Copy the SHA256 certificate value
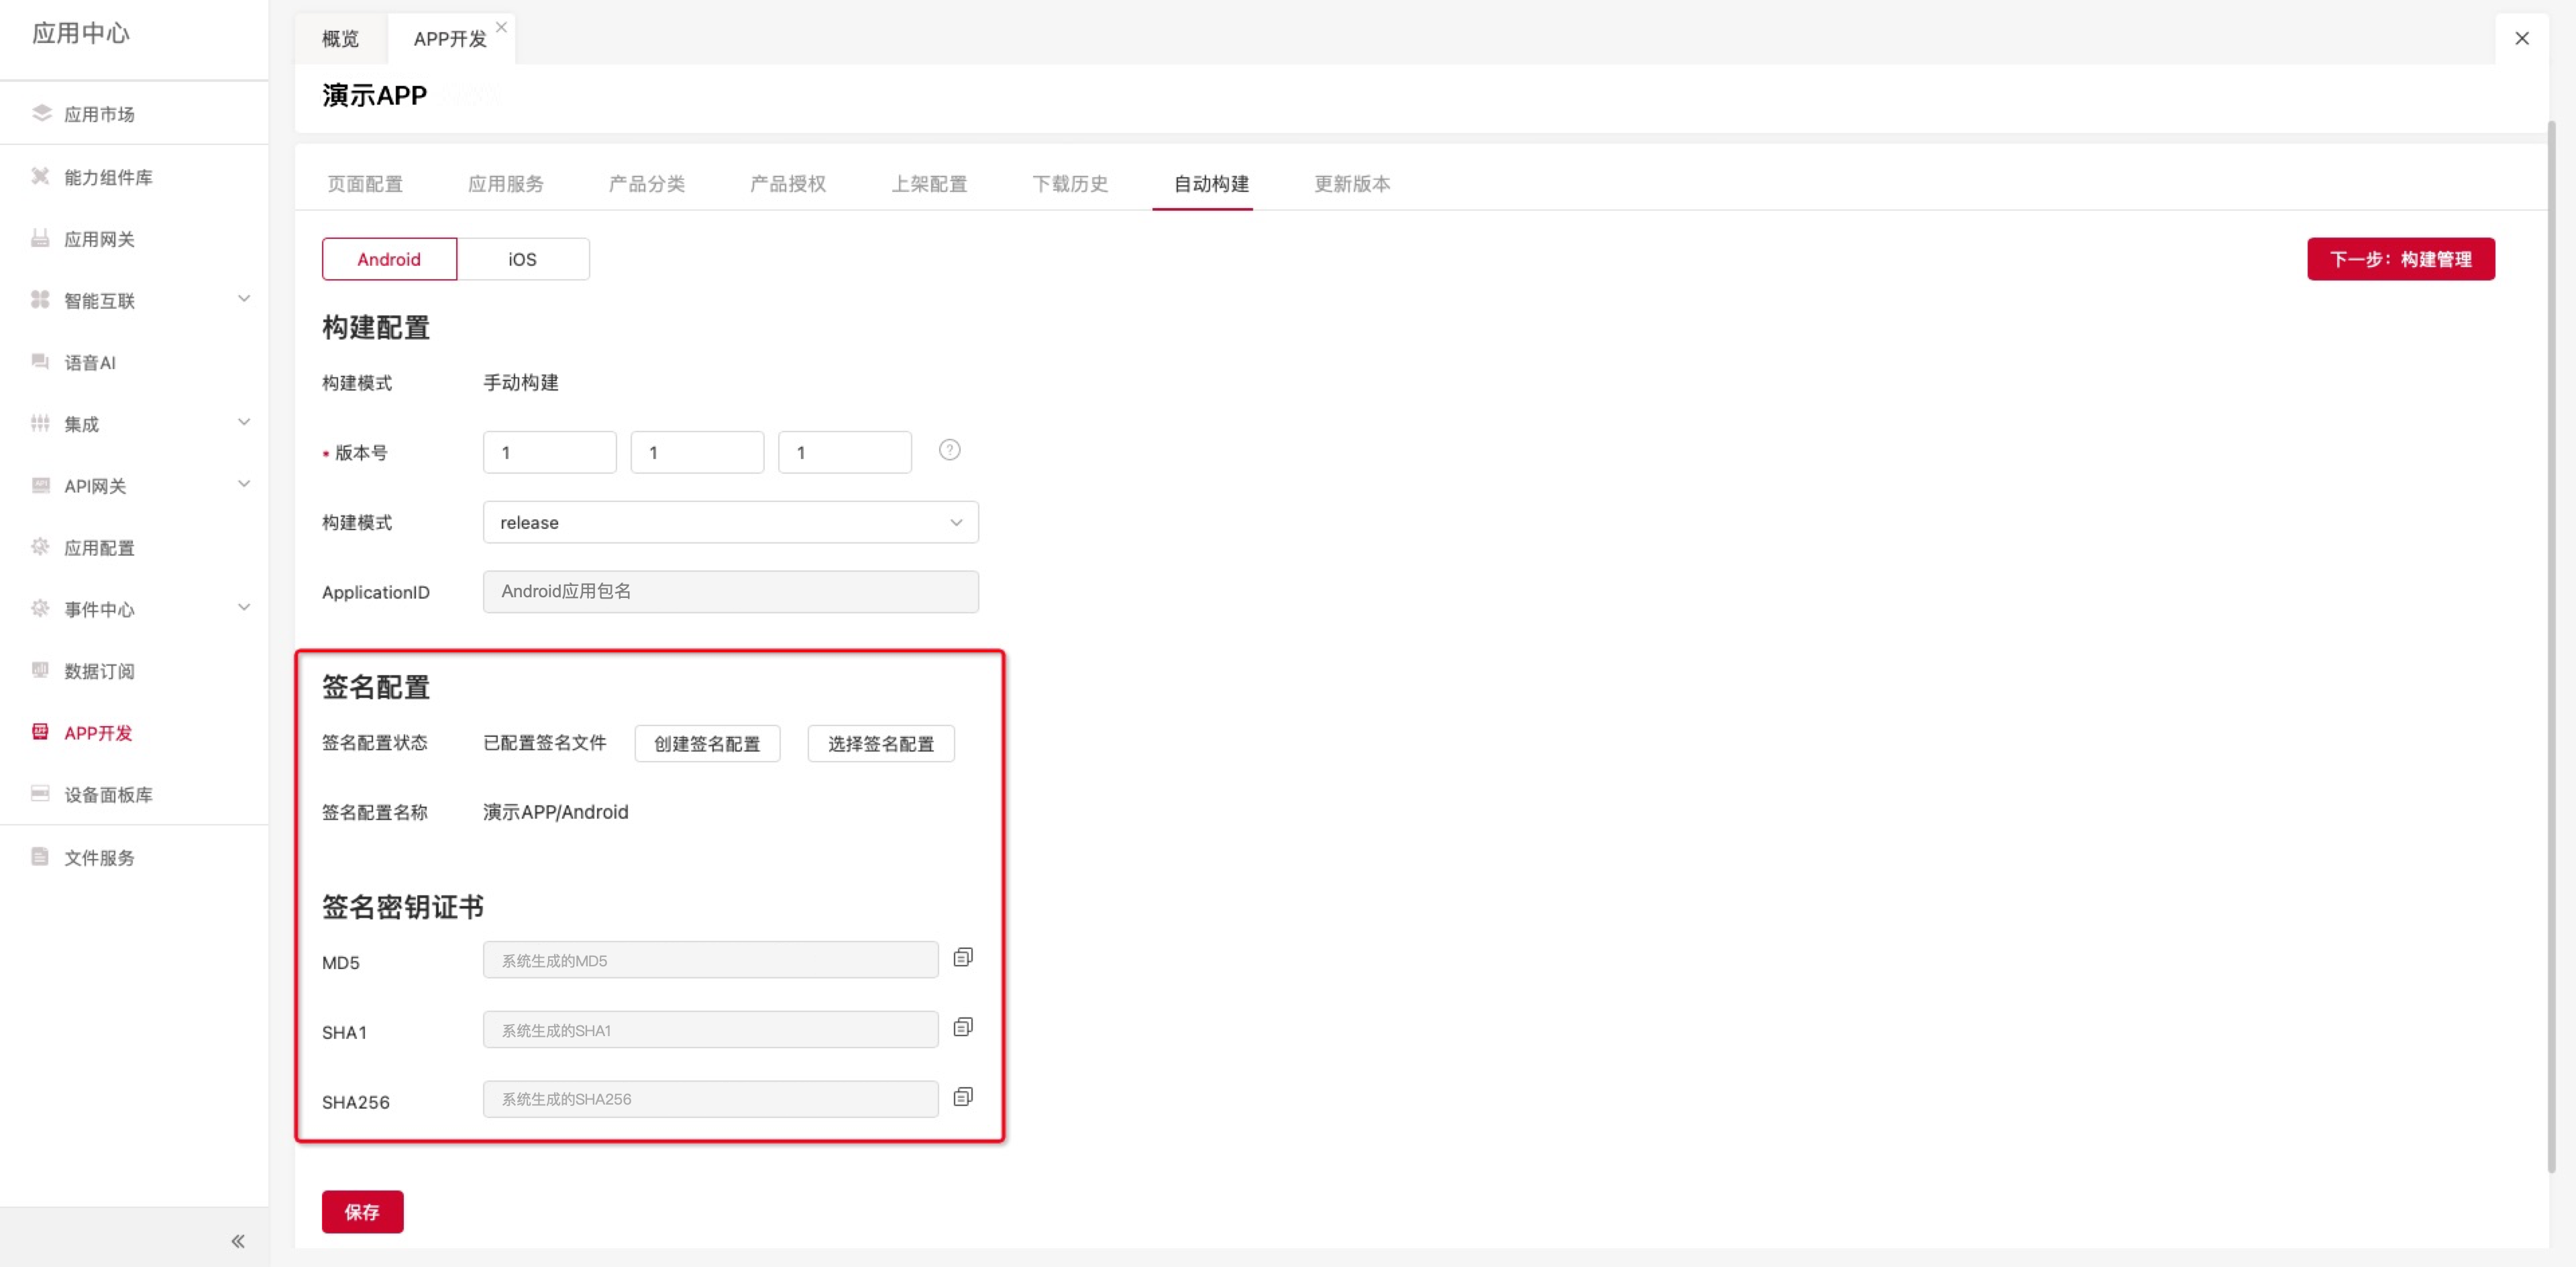The height and width of the screenshot is (1267, 2576). coord(962,1097)
